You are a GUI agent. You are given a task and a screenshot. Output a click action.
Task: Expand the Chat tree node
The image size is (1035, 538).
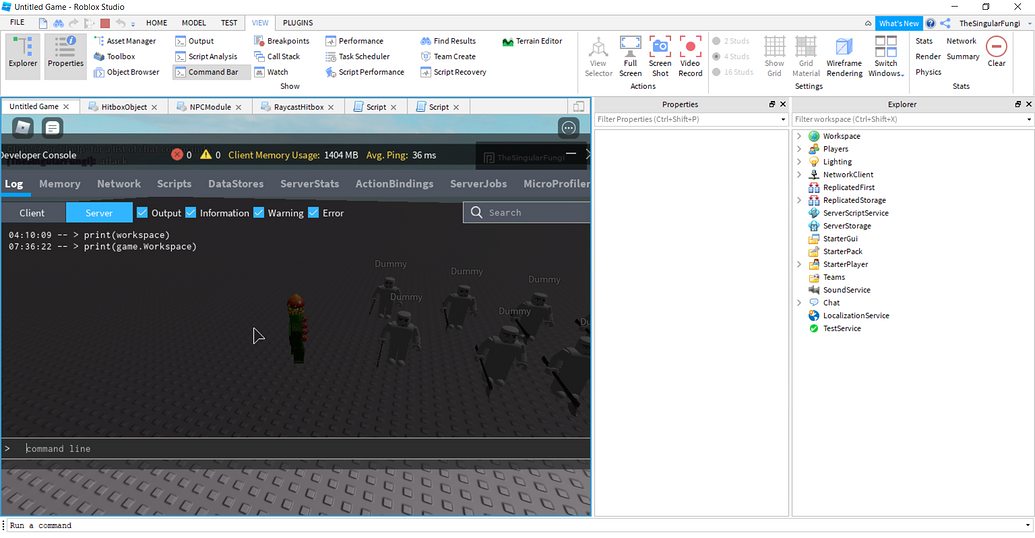click(799, 303)
